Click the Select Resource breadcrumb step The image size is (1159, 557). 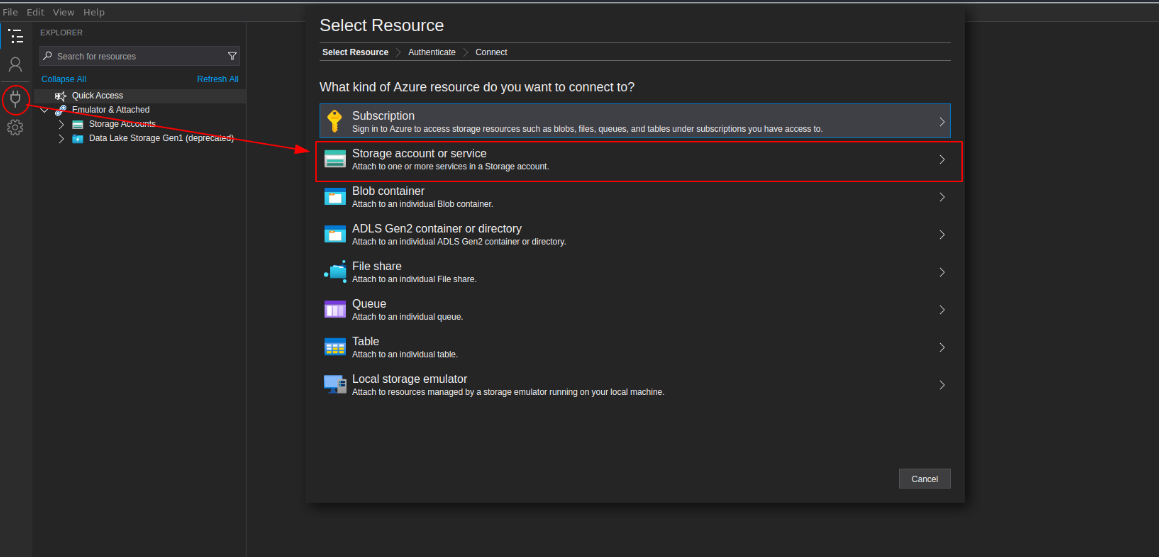click(355, 52)
